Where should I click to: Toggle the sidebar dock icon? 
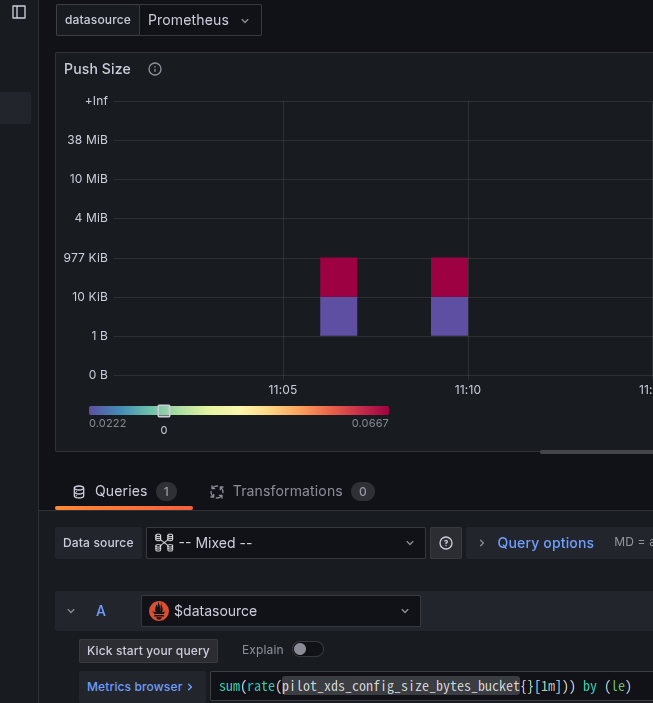point(19,12)
